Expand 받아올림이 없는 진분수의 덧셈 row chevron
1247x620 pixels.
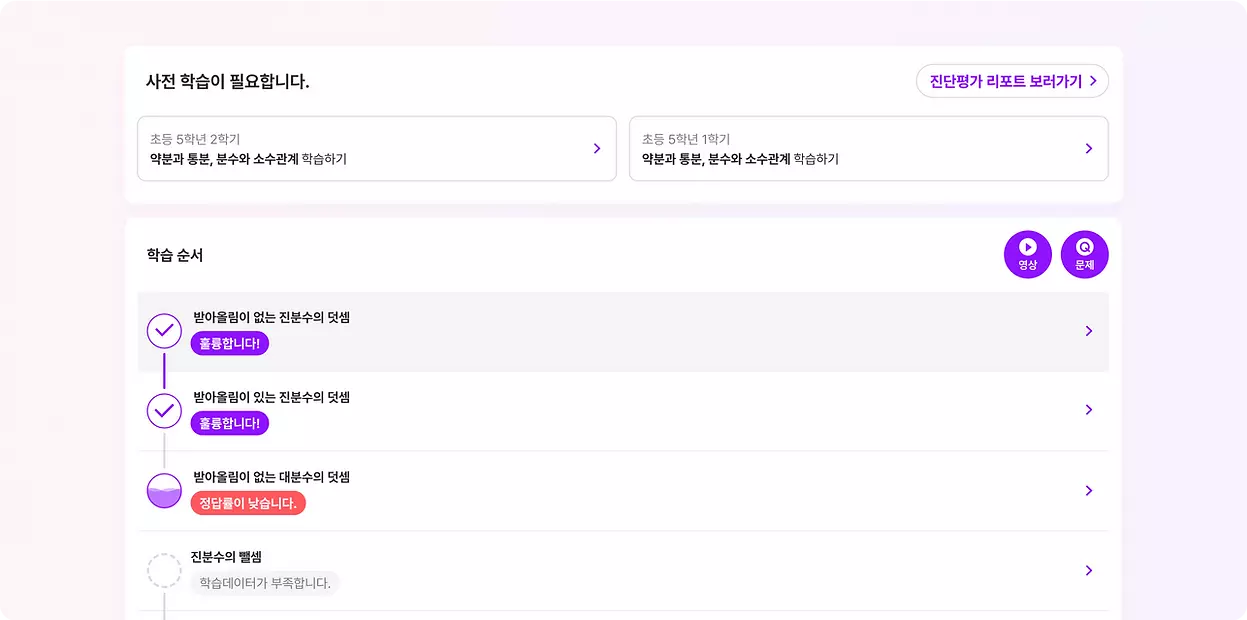(1089, 331)
